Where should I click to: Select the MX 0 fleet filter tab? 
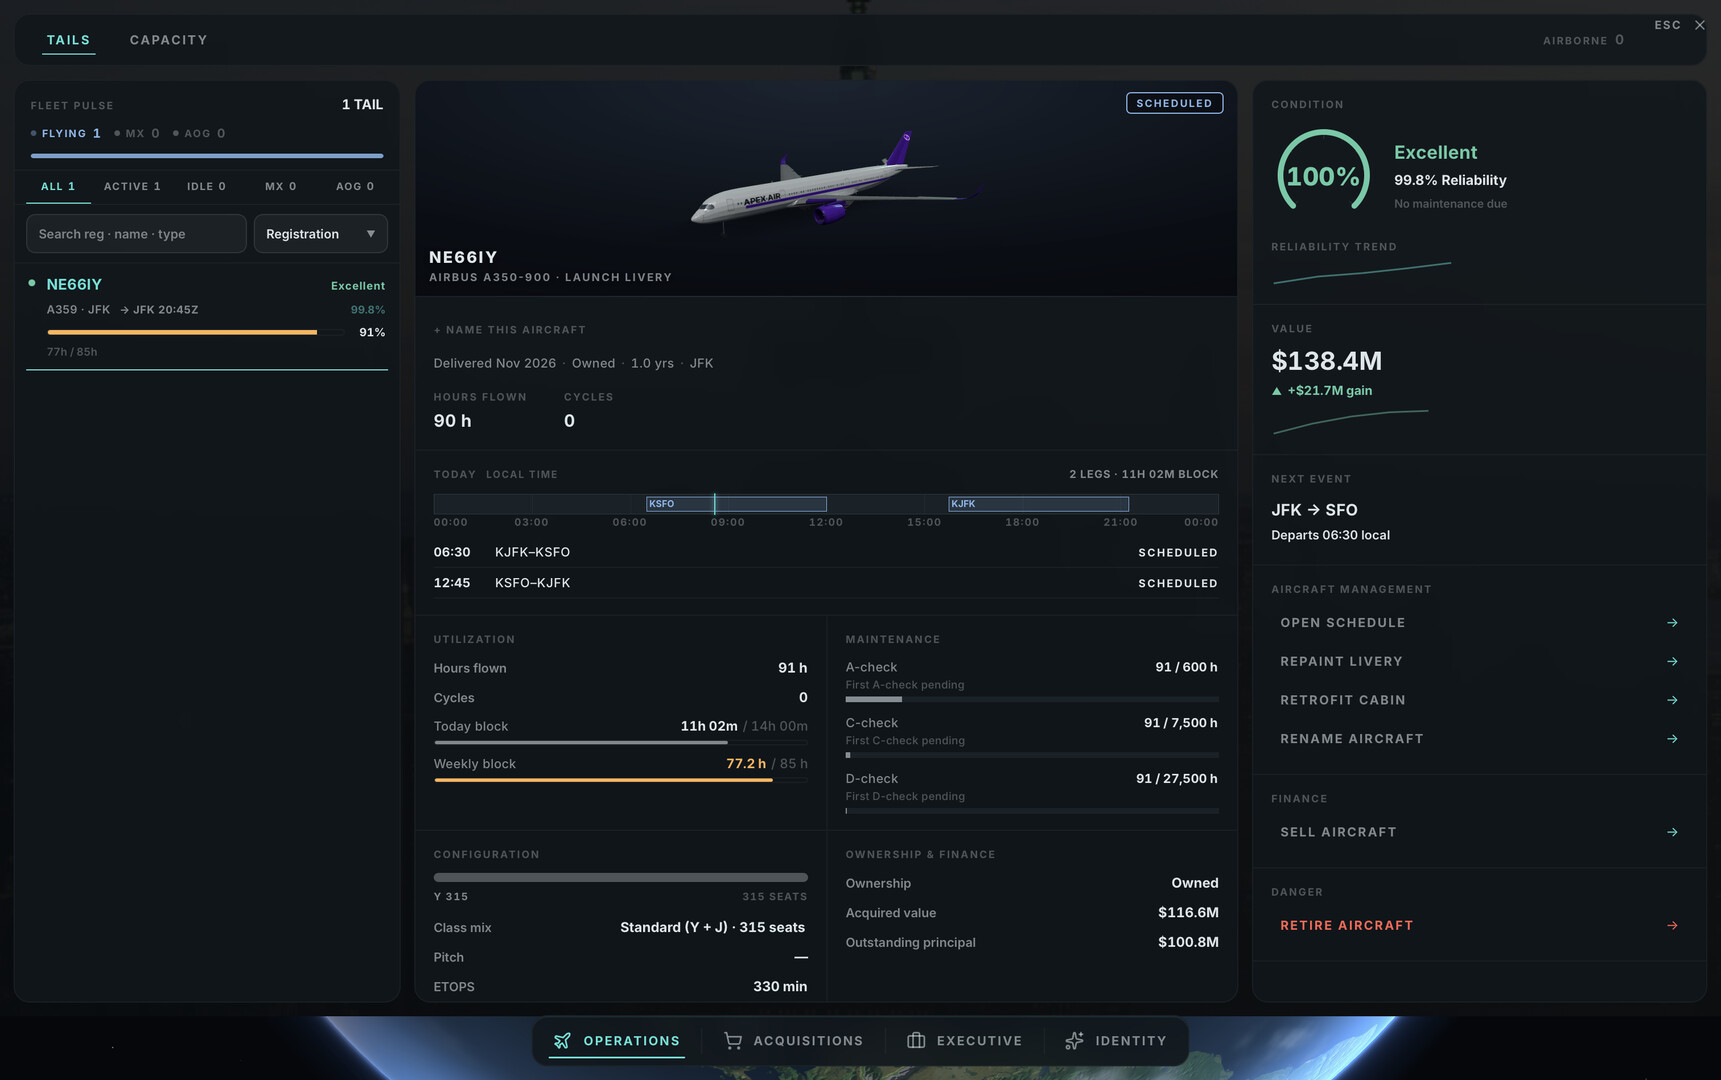pos(281,187)
